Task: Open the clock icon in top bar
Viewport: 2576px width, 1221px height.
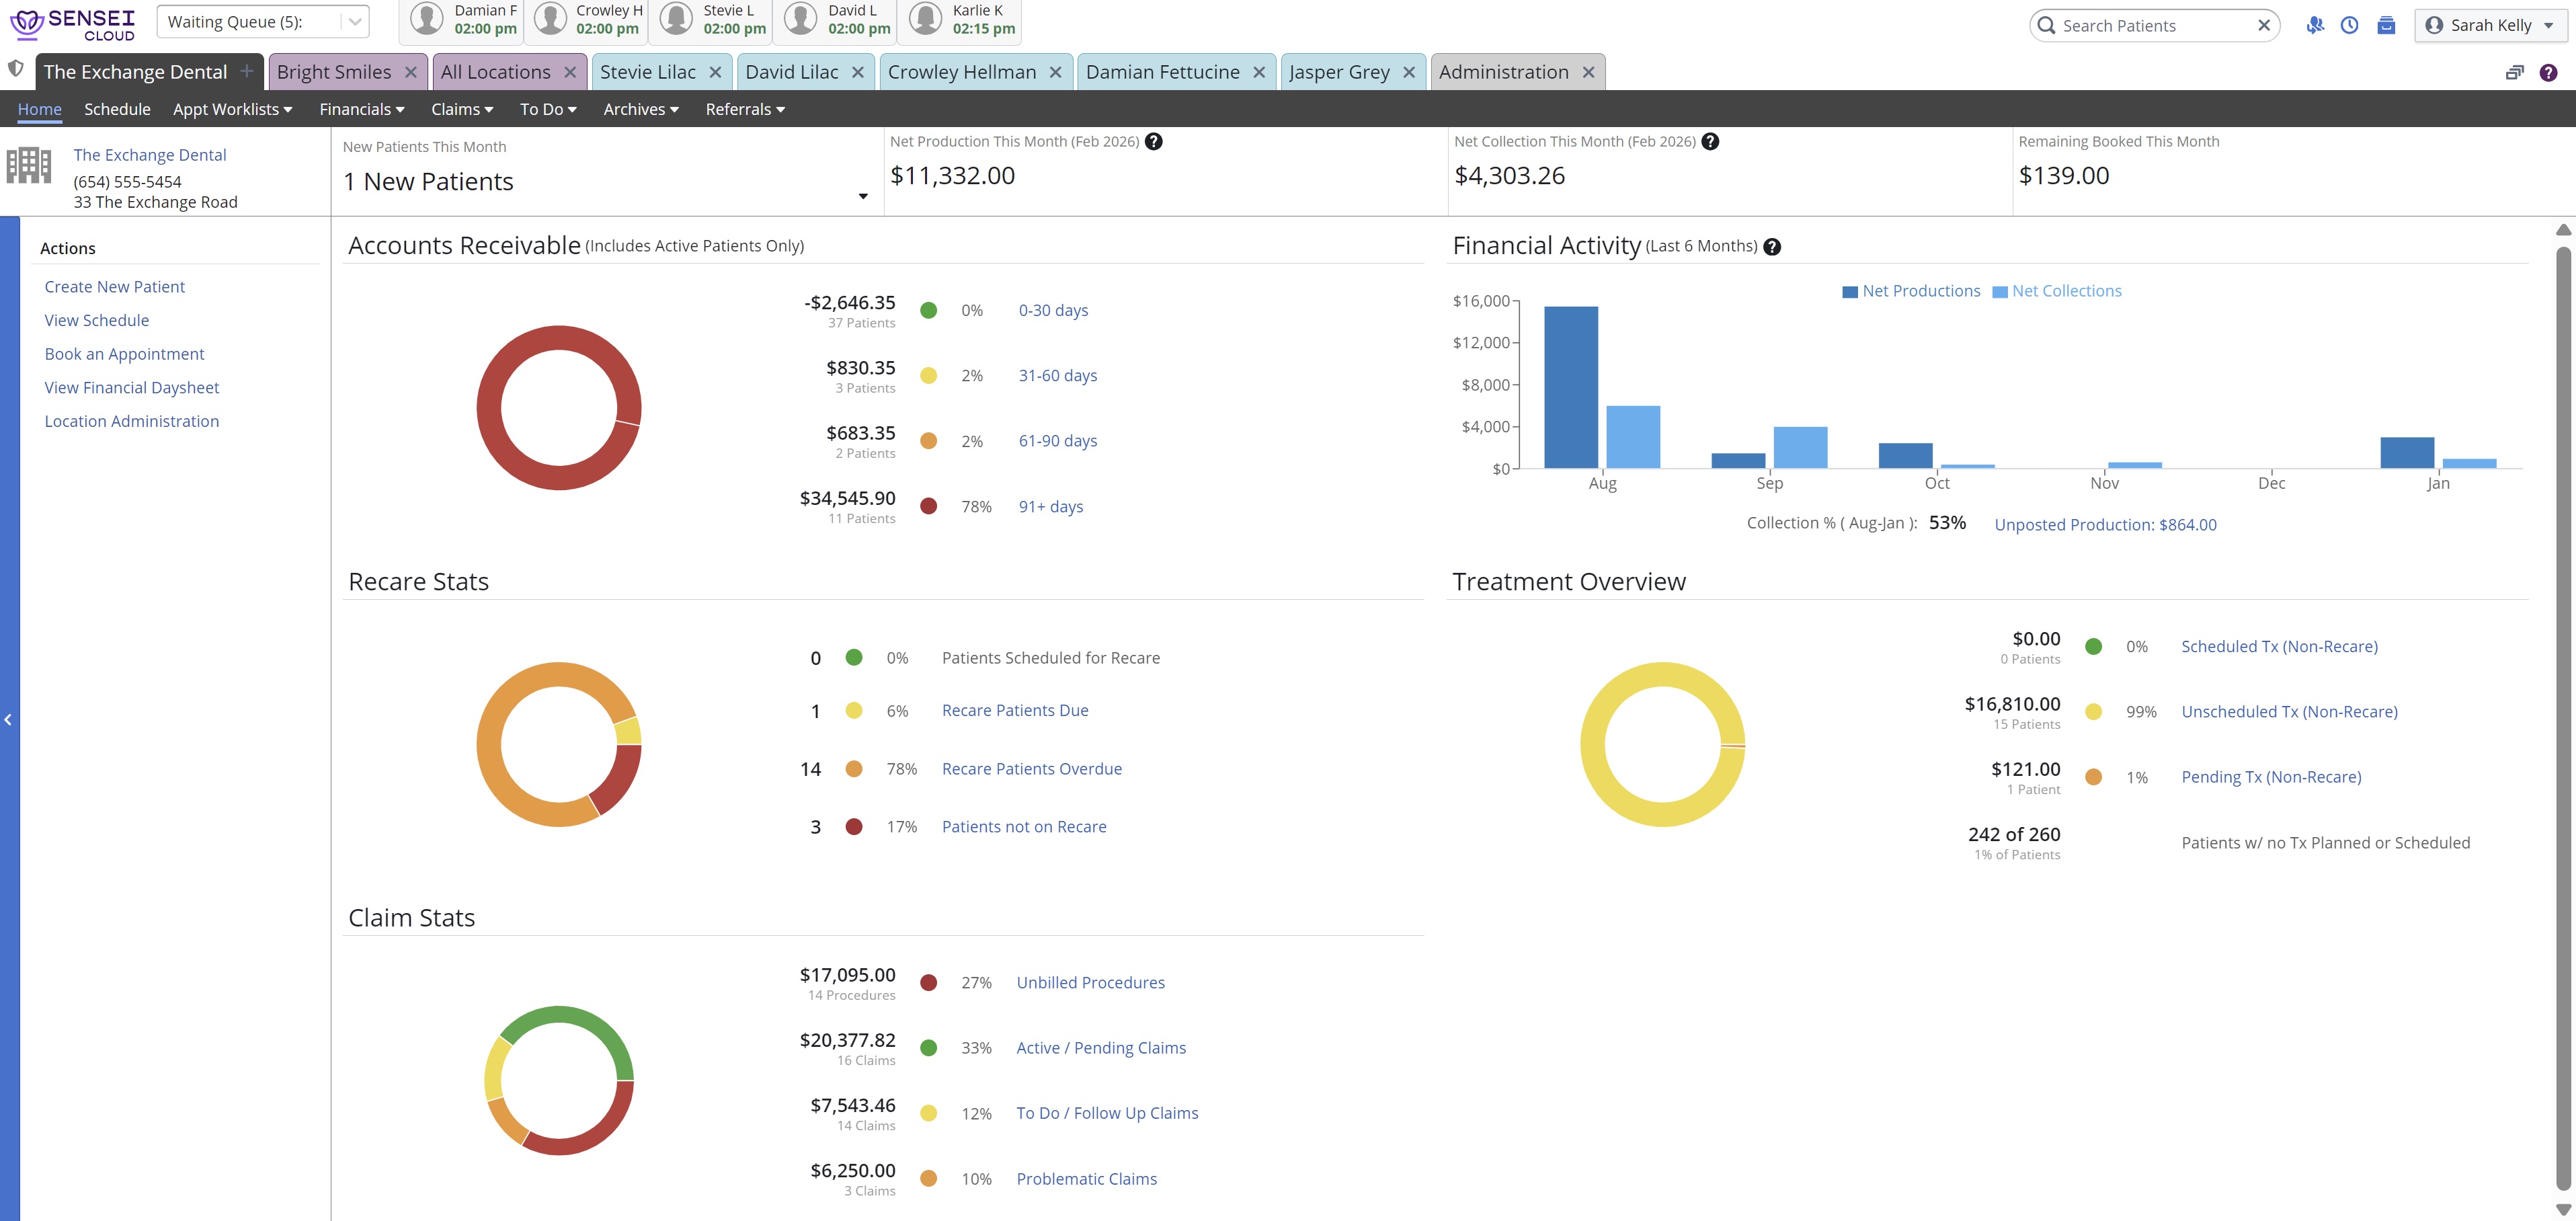Action: (2350, 25)
